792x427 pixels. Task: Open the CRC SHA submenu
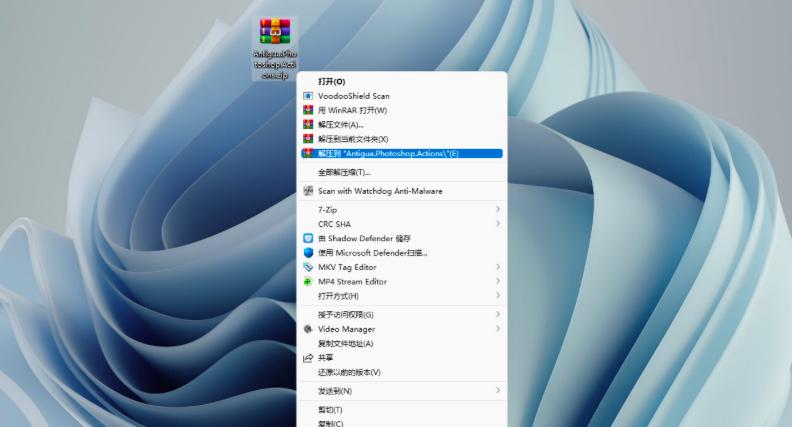(x=402, y=223)
